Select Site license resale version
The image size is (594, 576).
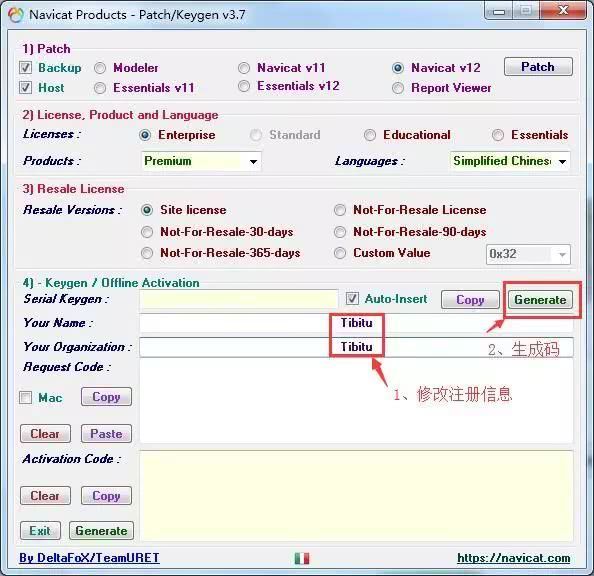pos(147,210)
